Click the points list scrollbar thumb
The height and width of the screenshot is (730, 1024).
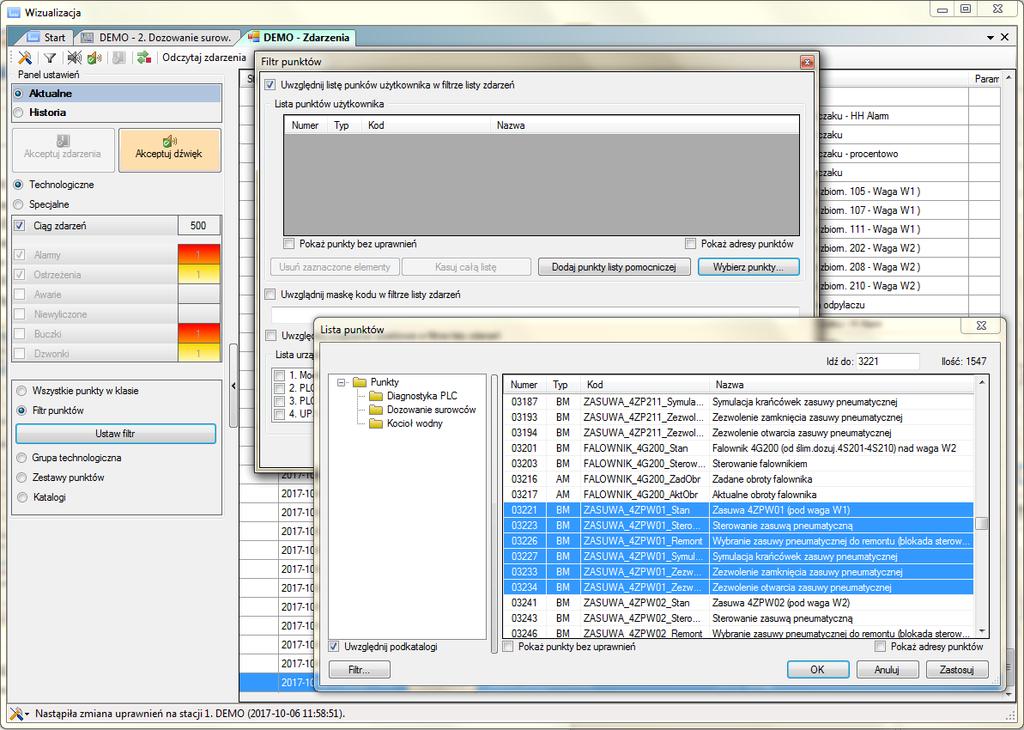pyautogui.click(x=982, y=524)
